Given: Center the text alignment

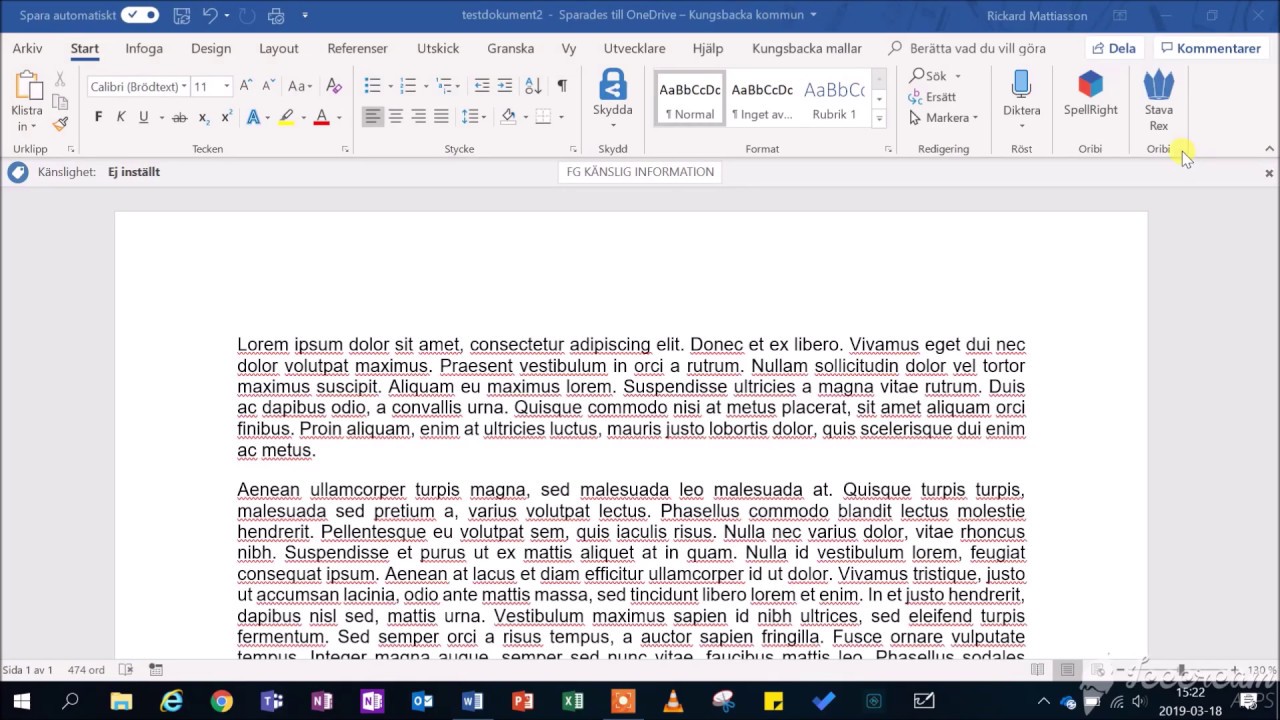Looking at the screenshot, I should (x=395, y=117).
